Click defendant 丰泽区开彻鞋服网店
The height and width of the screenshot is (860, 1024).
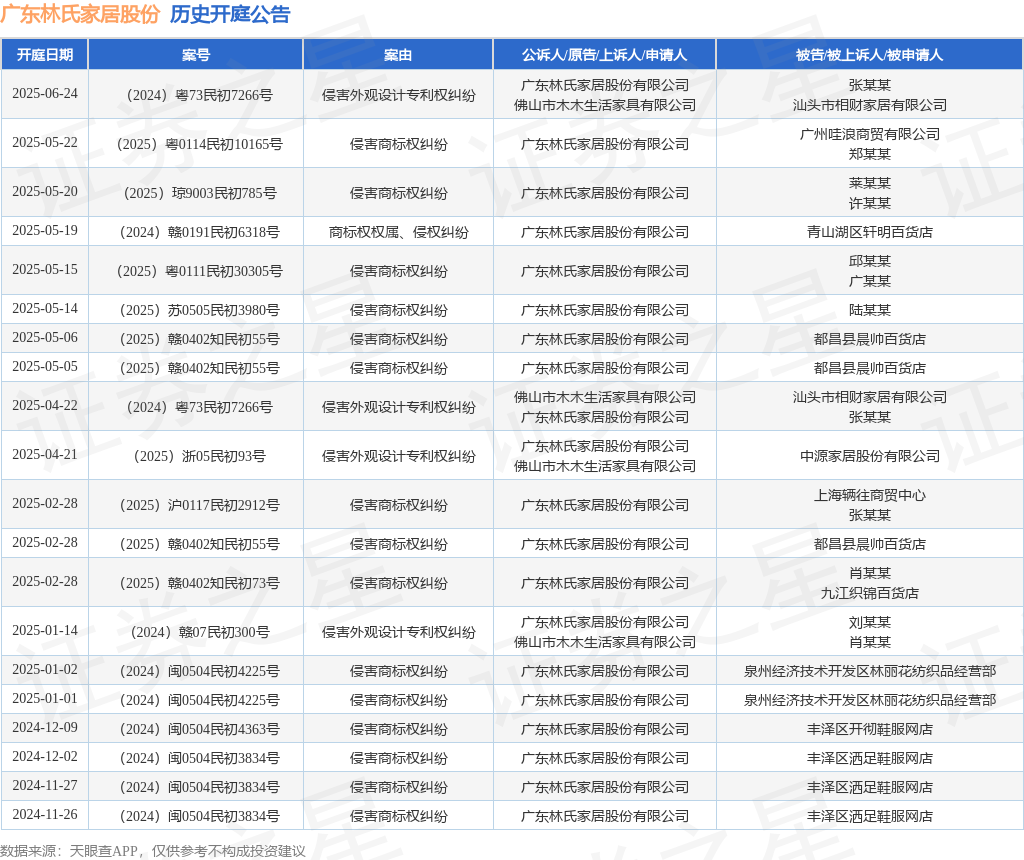[x=870, y=729]
